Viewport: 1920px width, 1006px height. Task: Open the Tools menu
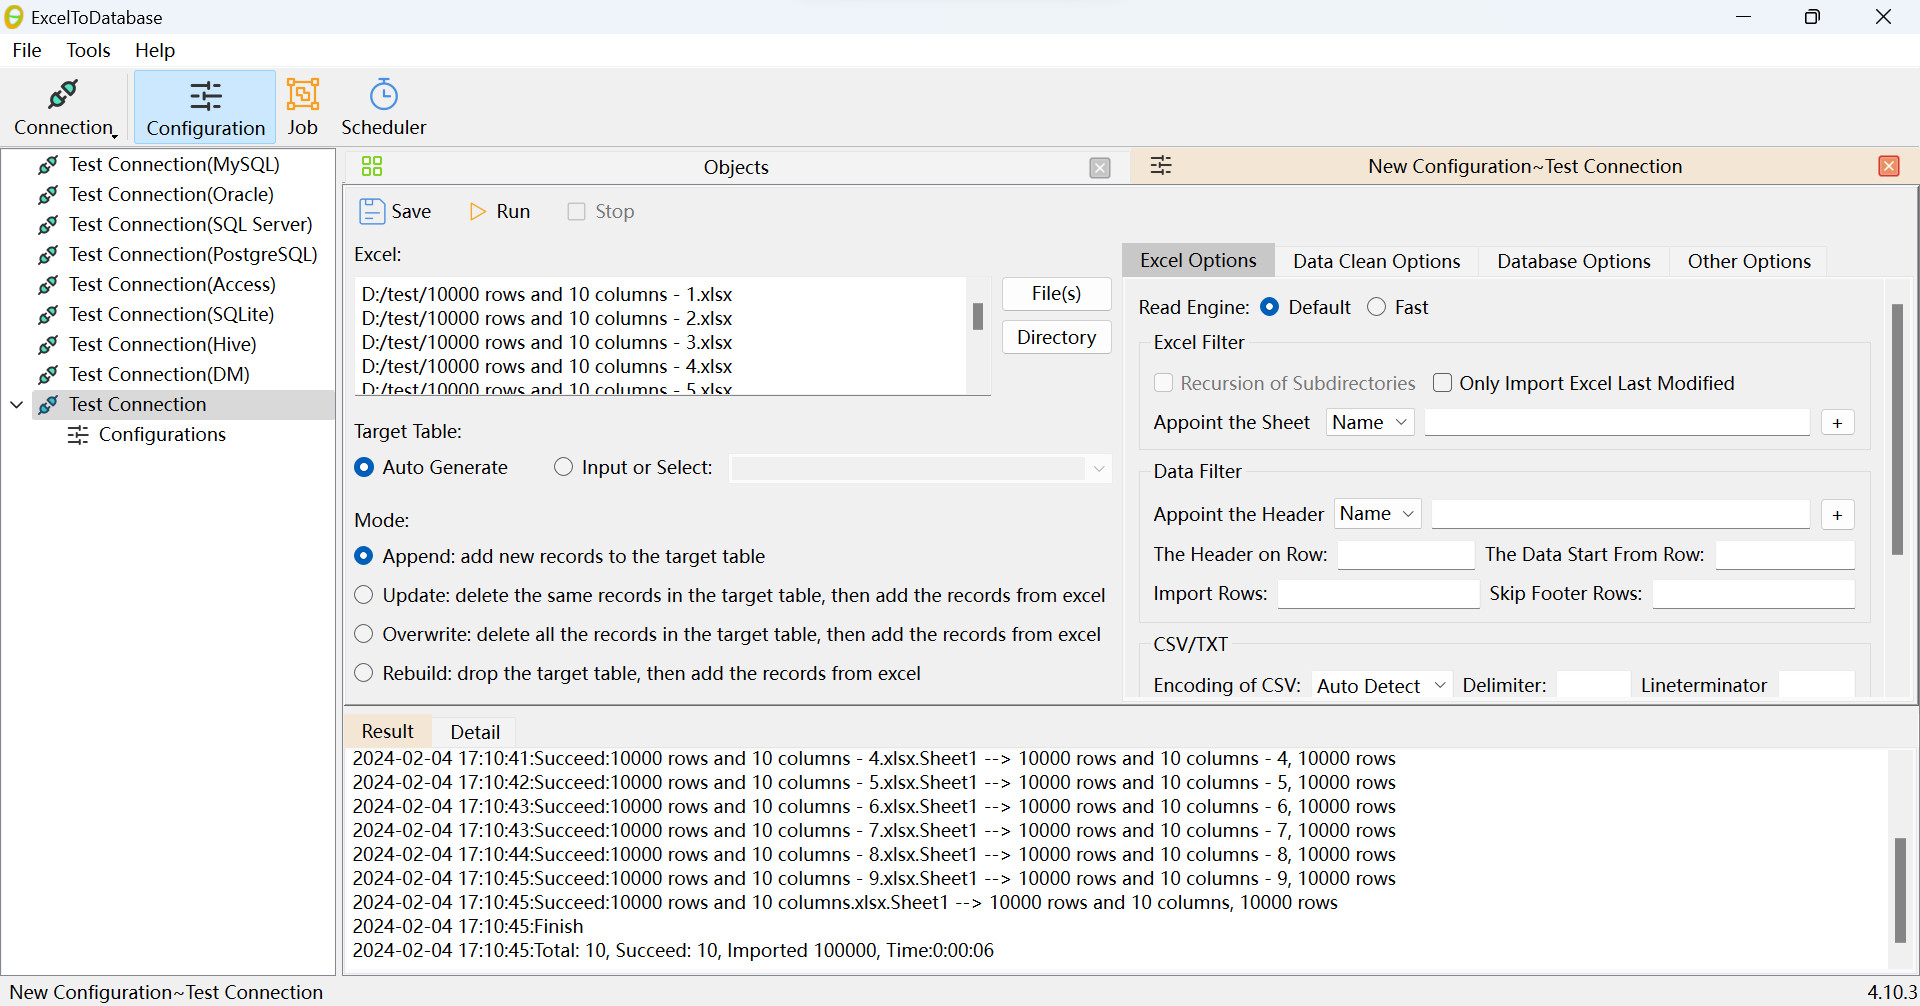(88, 50)
